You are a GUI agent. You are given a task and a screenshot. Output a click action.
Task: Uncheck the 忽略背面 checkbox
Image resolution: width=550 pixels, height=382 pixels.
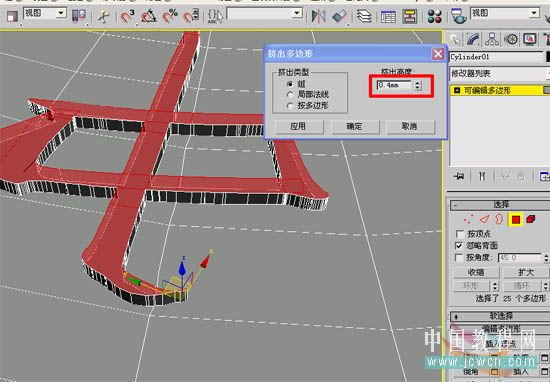point(459,246)
